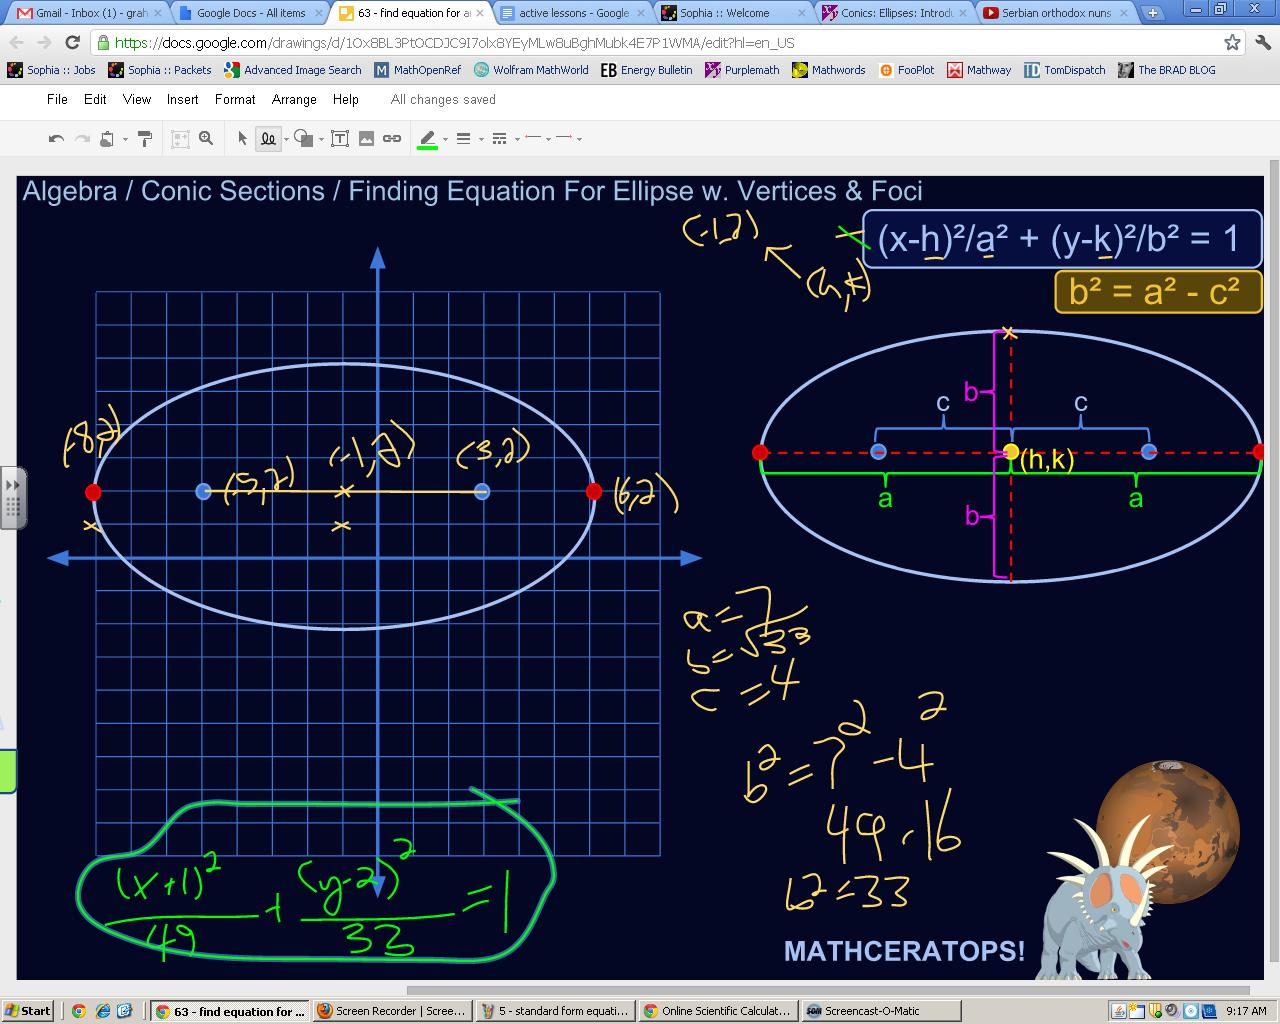Insert an image using toolbar icon
The height and width of the screenshot is (1024, 1280).
click(366, 139)
